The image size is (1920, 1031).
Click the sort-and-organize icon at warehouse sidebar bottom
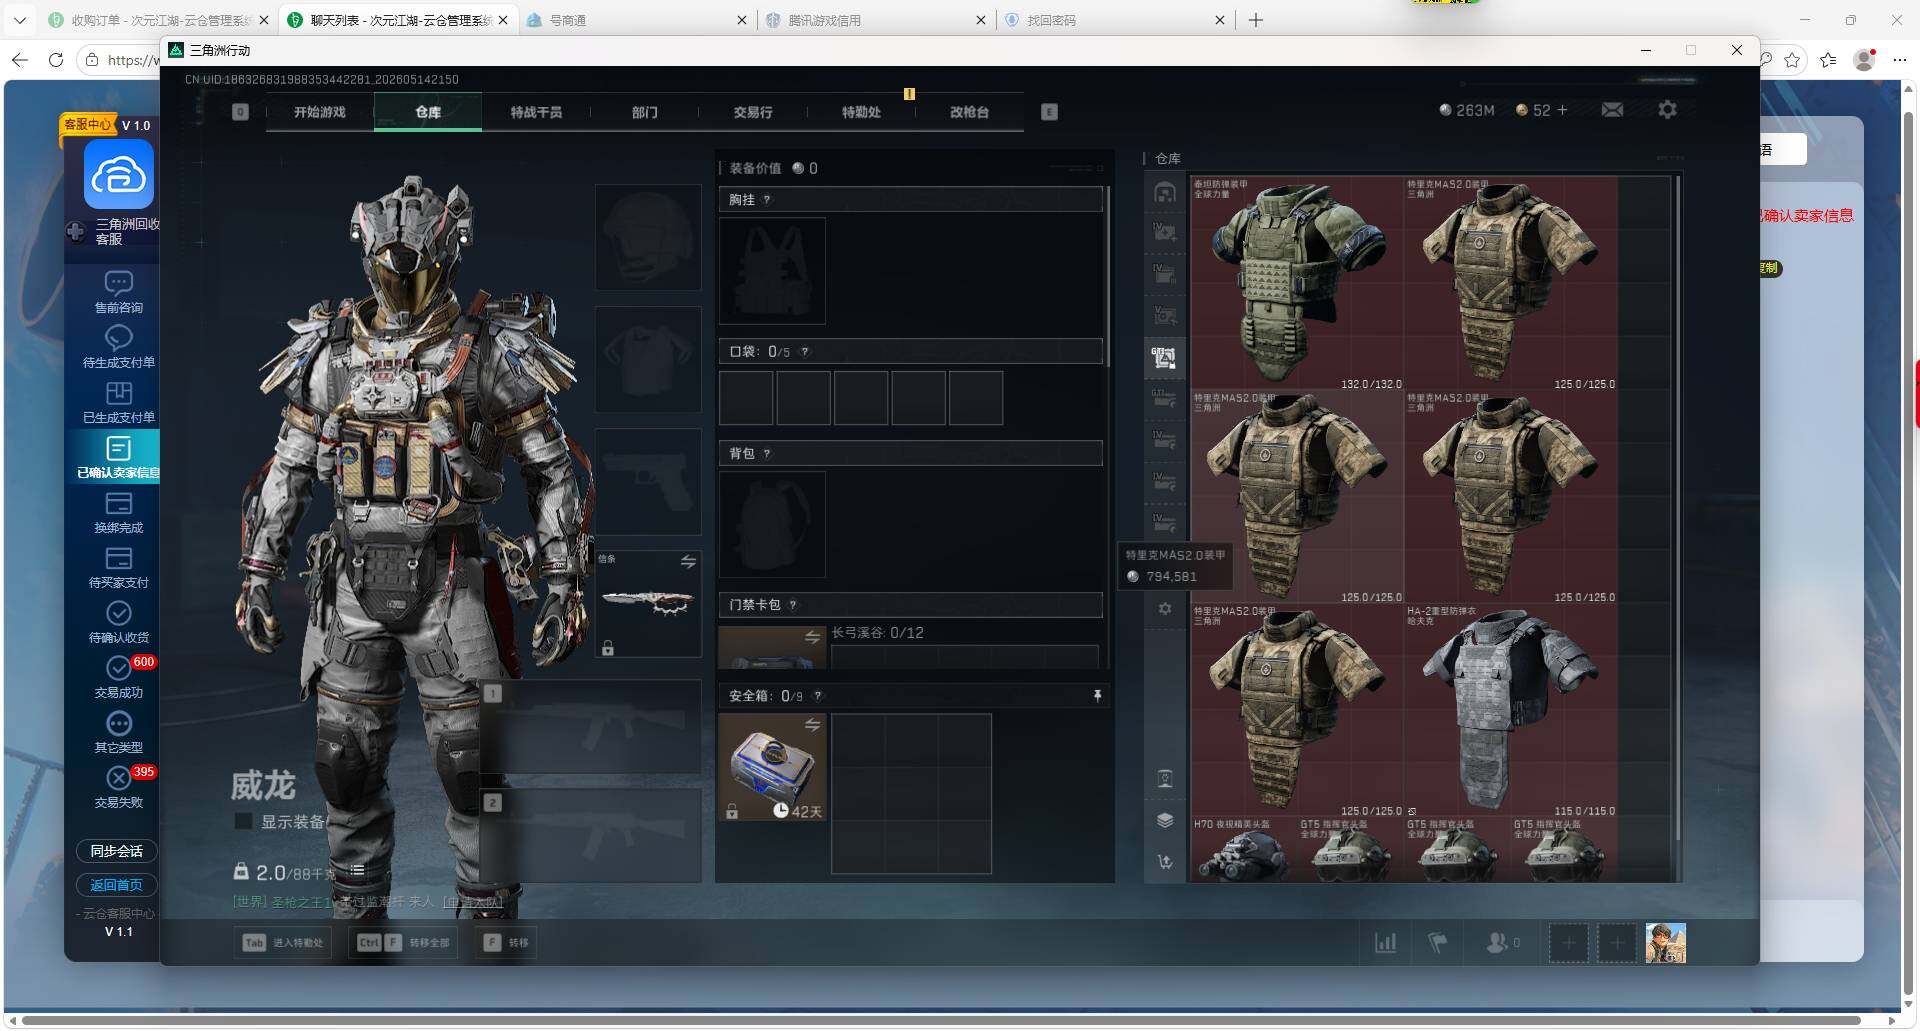tap(1165, 861)
